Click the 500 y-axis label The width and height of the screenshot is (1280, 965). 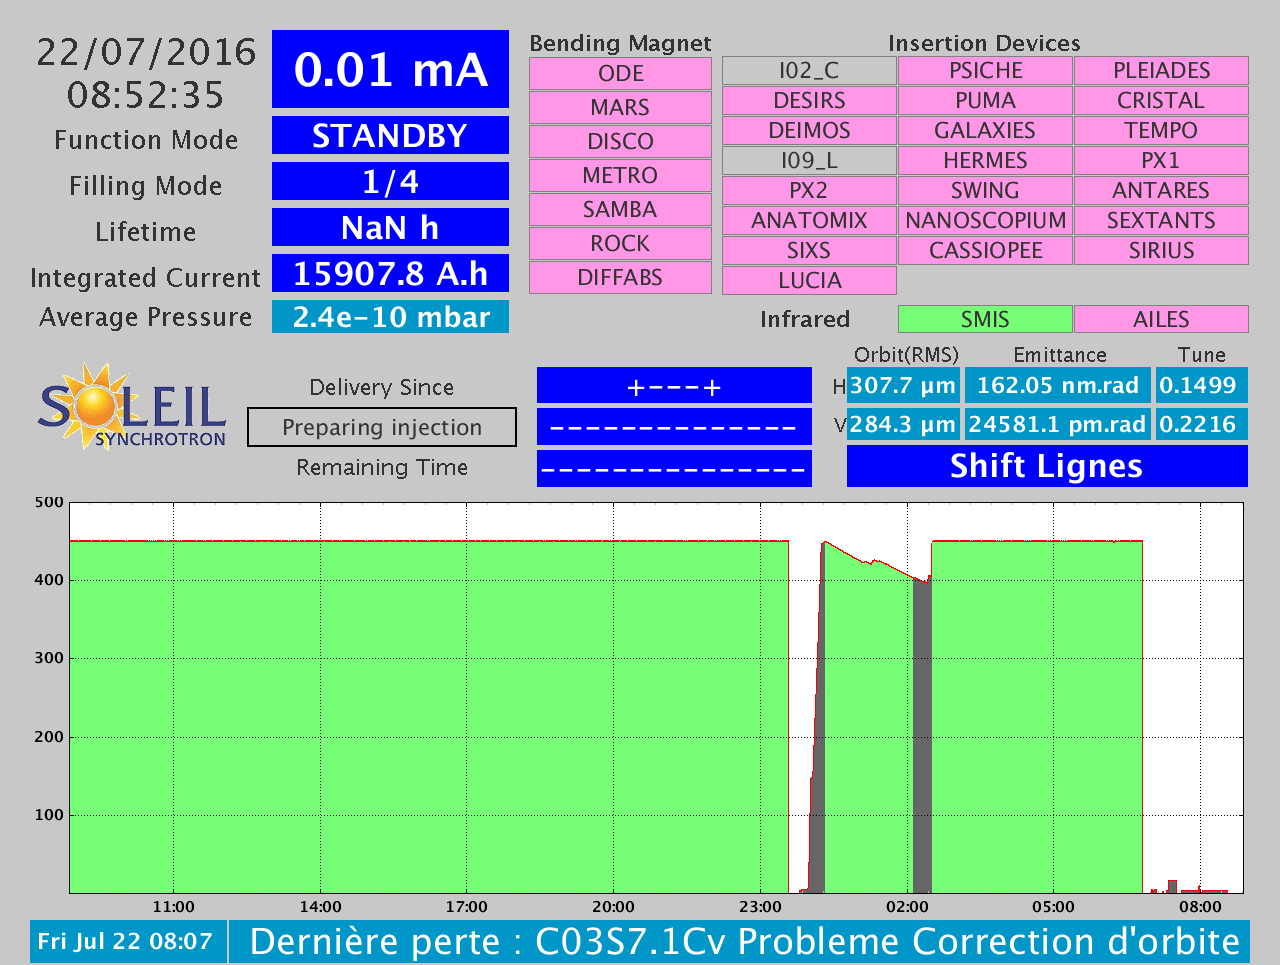click(x=49, y=502)
